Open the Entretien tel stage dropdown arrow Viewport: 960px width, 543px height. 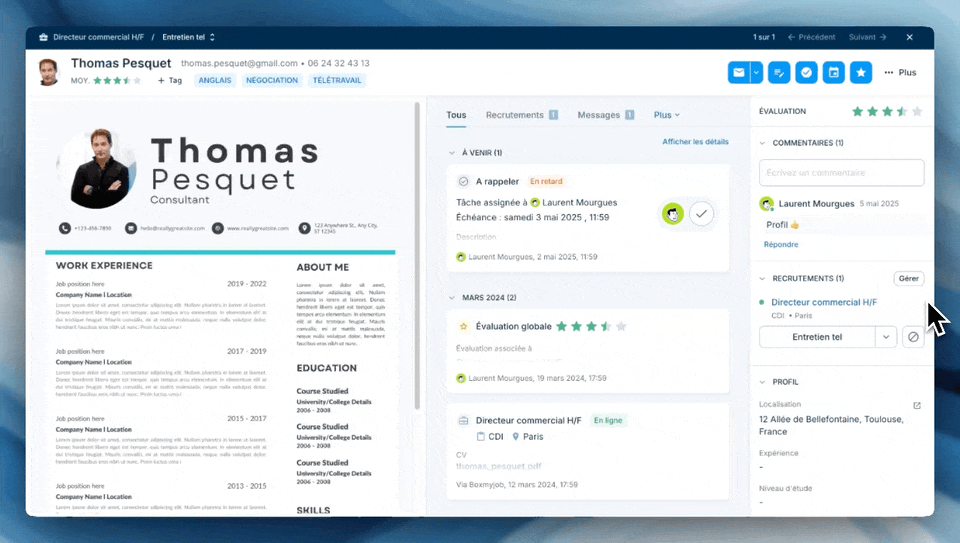pos(886,337)
